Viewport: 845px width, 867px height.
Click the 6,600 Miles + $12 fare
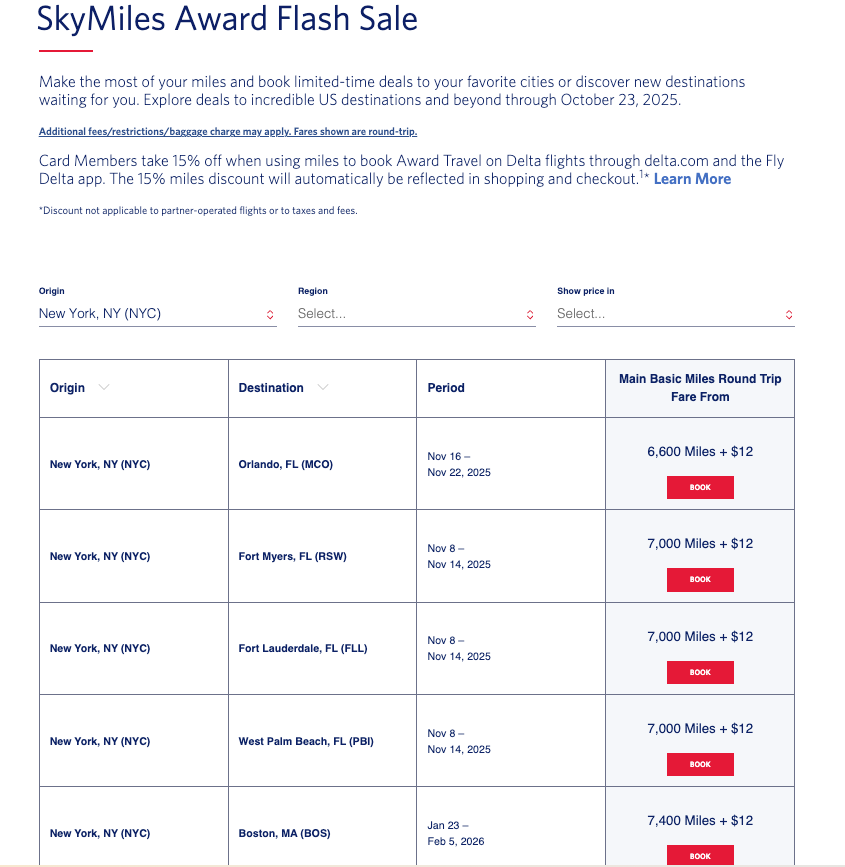click(x=700, y=452)
